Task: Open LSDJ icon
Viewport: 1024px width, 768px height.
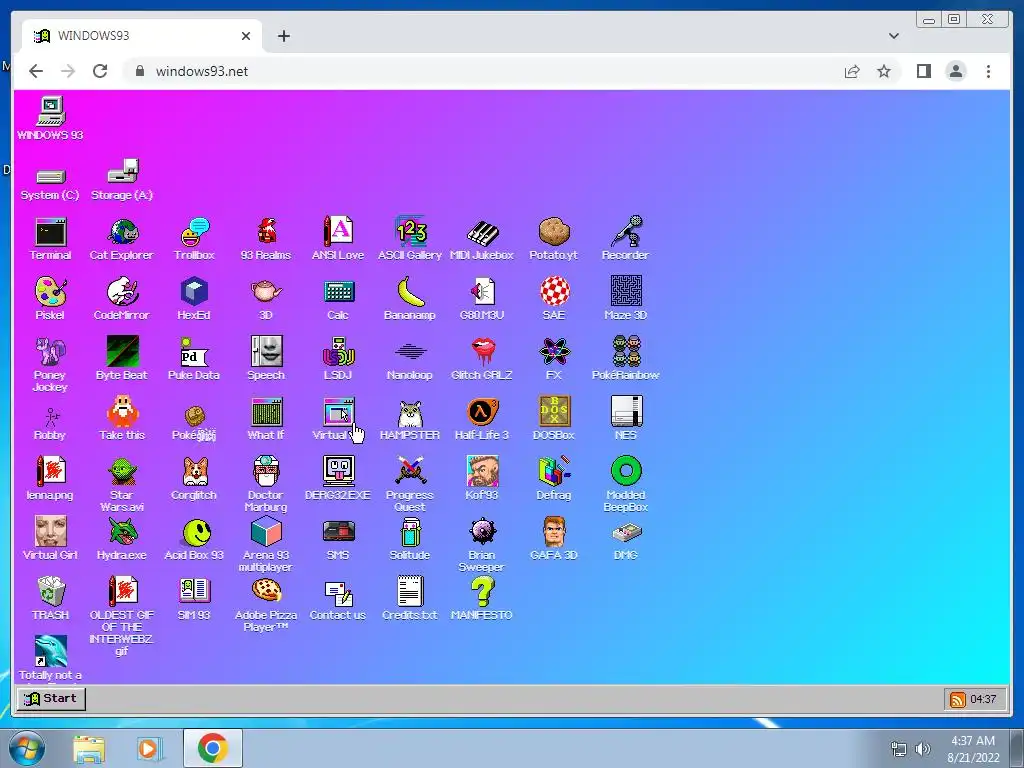Action: click(x=338, y=351)
